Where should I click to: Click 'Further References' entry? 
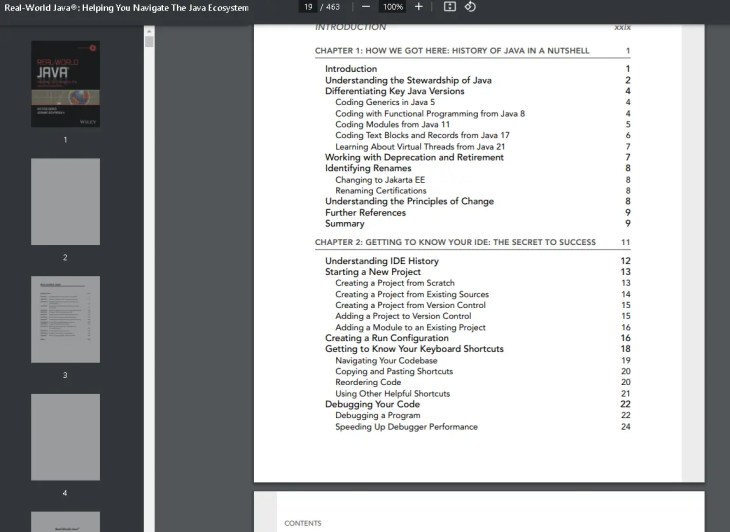coord(365,213)
